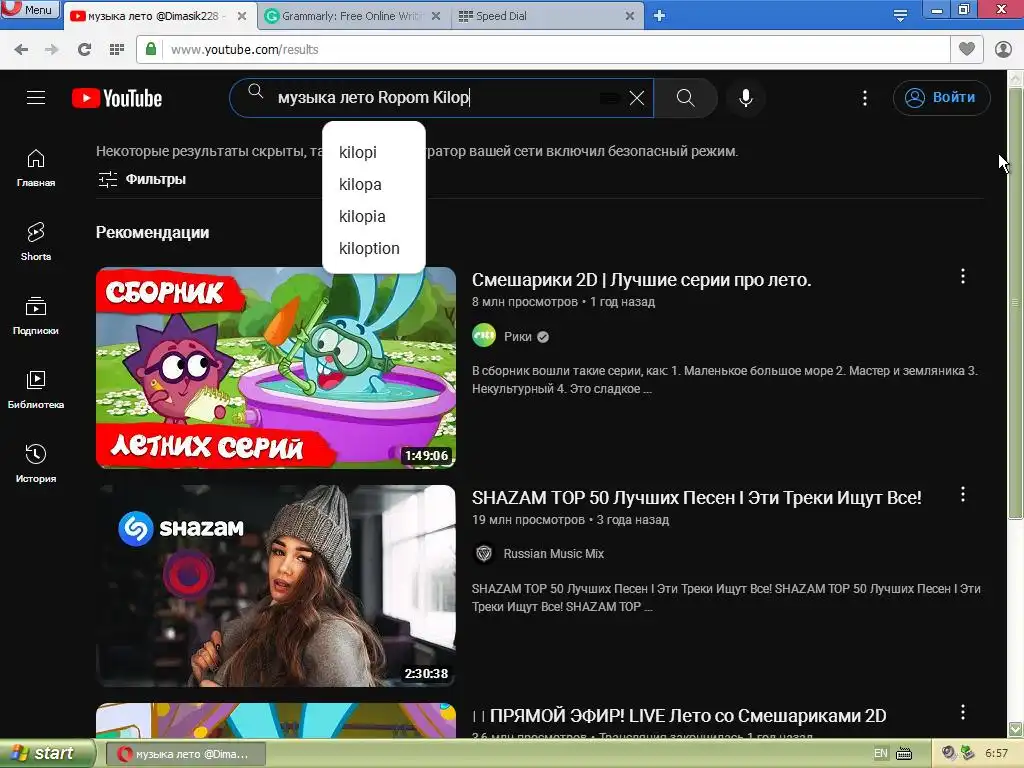Screen dimensions: 1024x768
Task: Open the browser profile account icon
Action: (x=1003, y=49)
